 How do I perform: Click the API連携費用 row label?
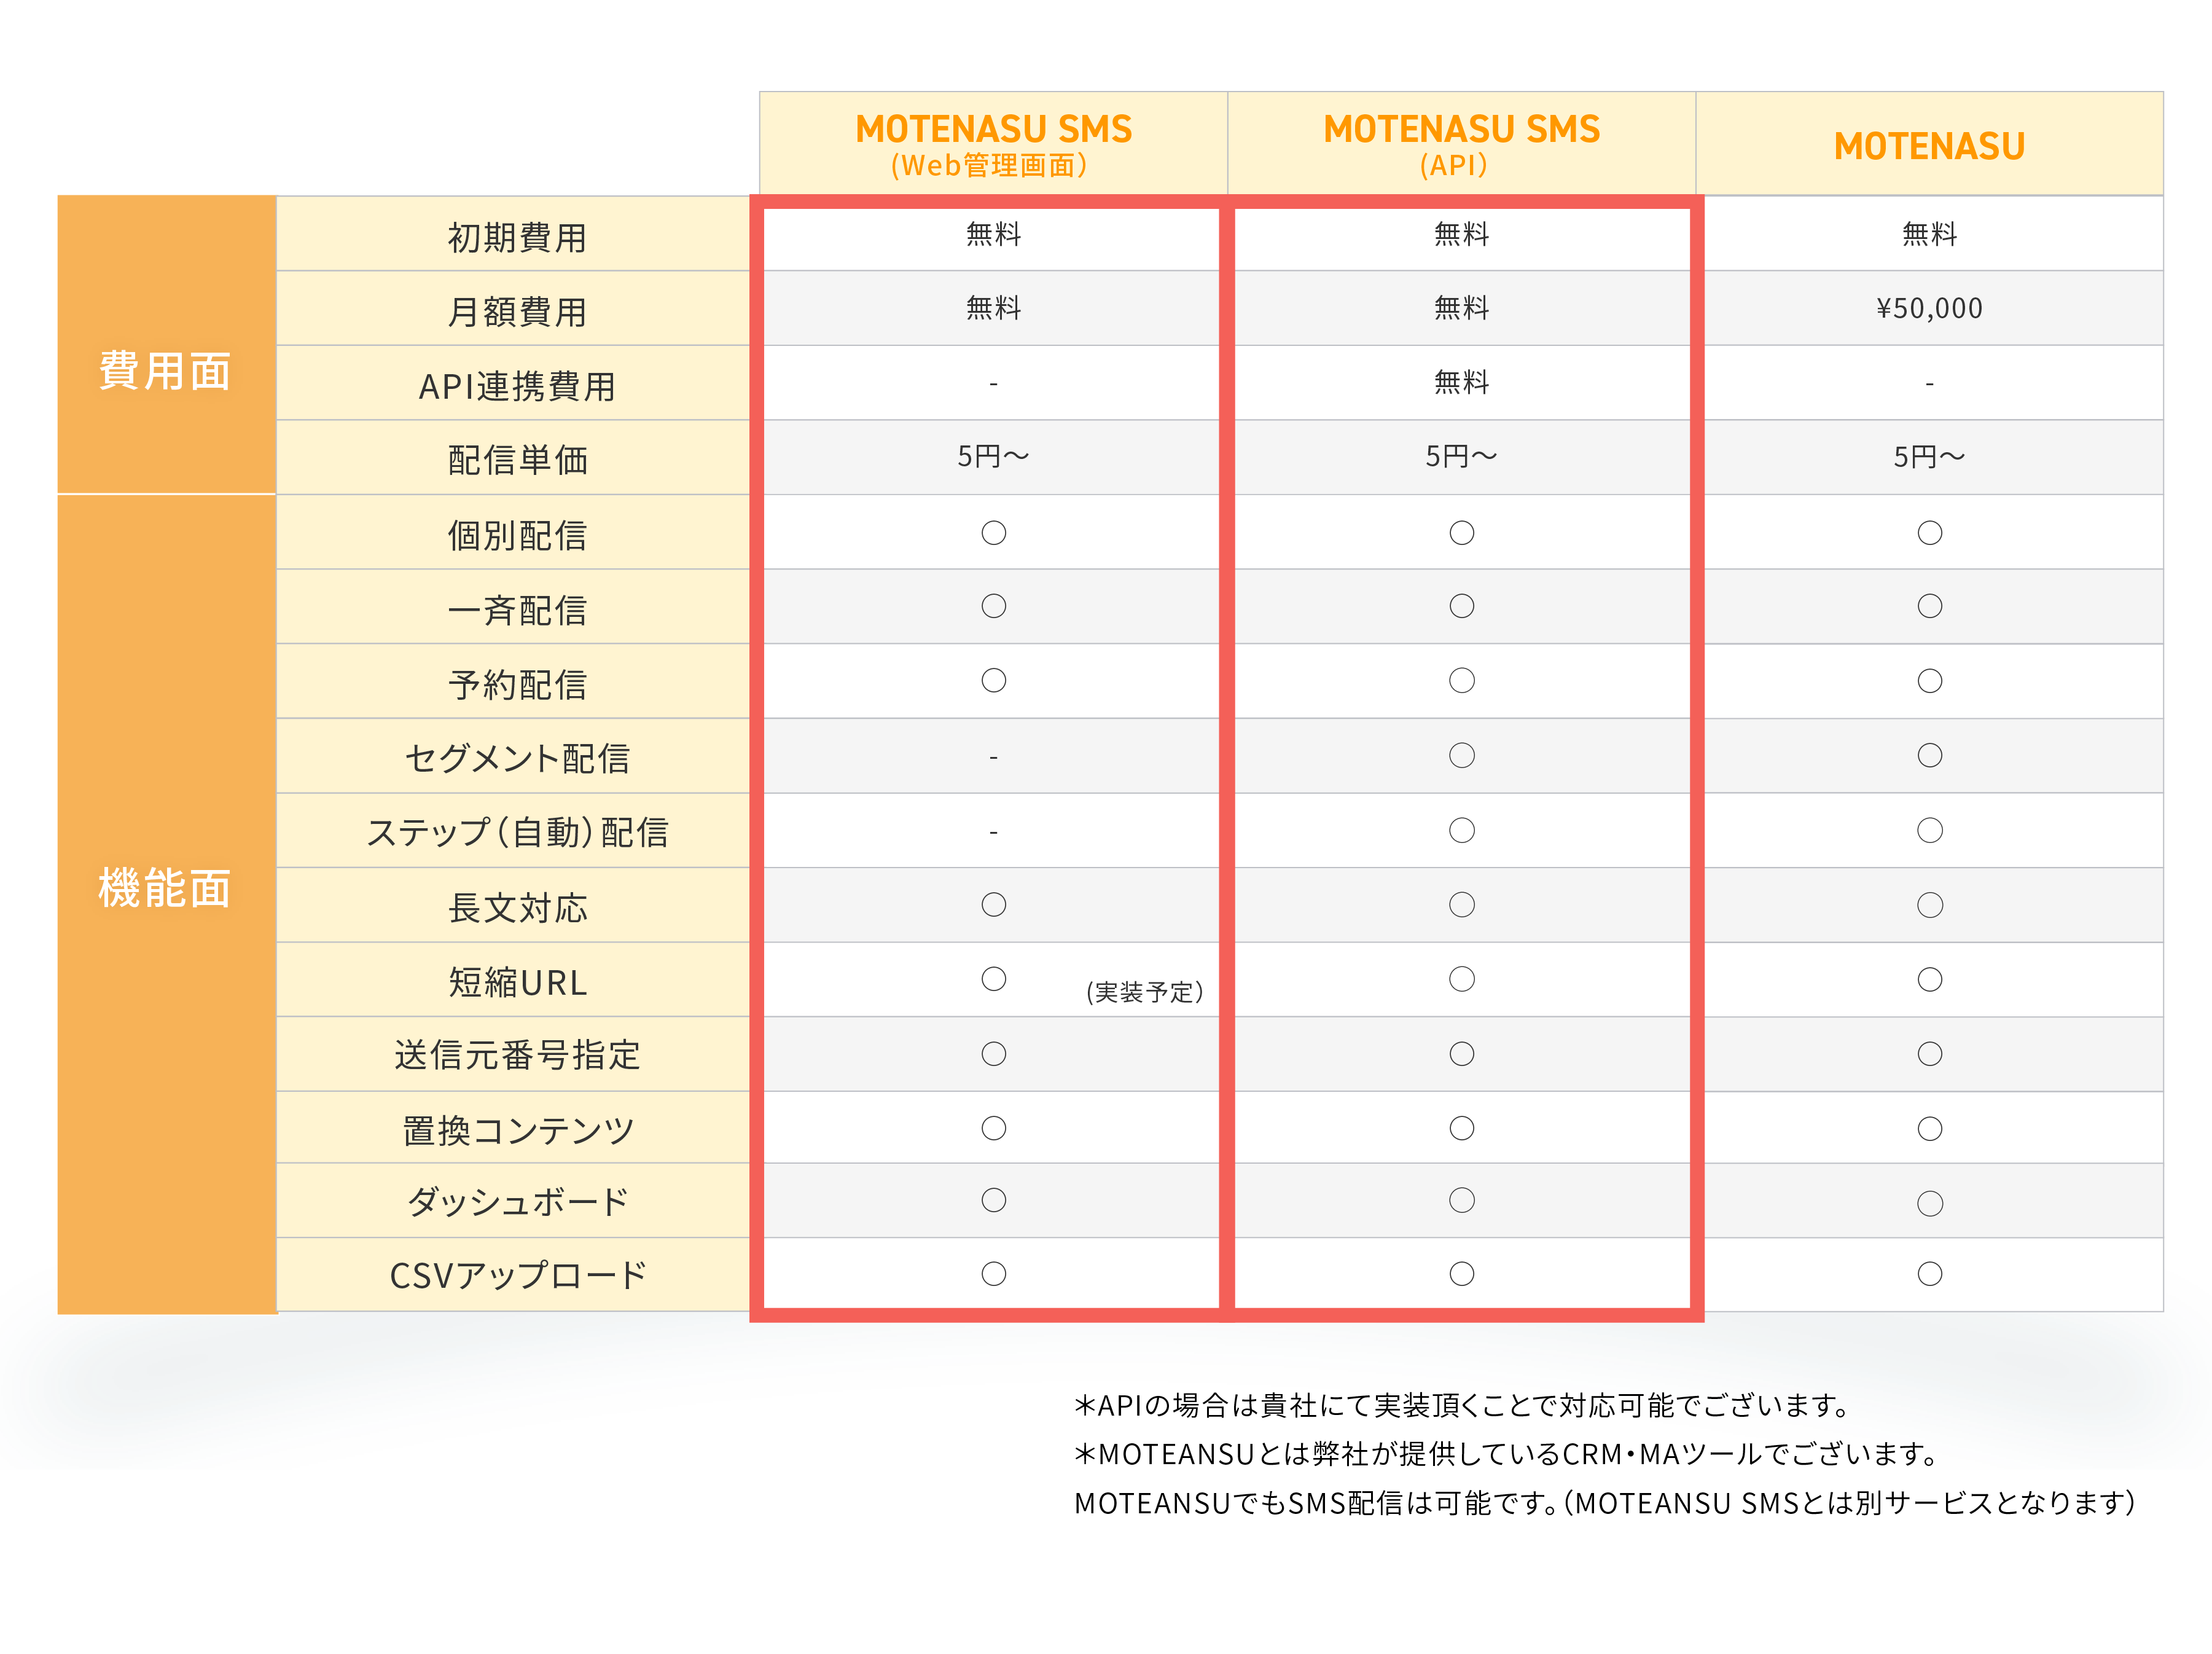click(x=516, y=386)
